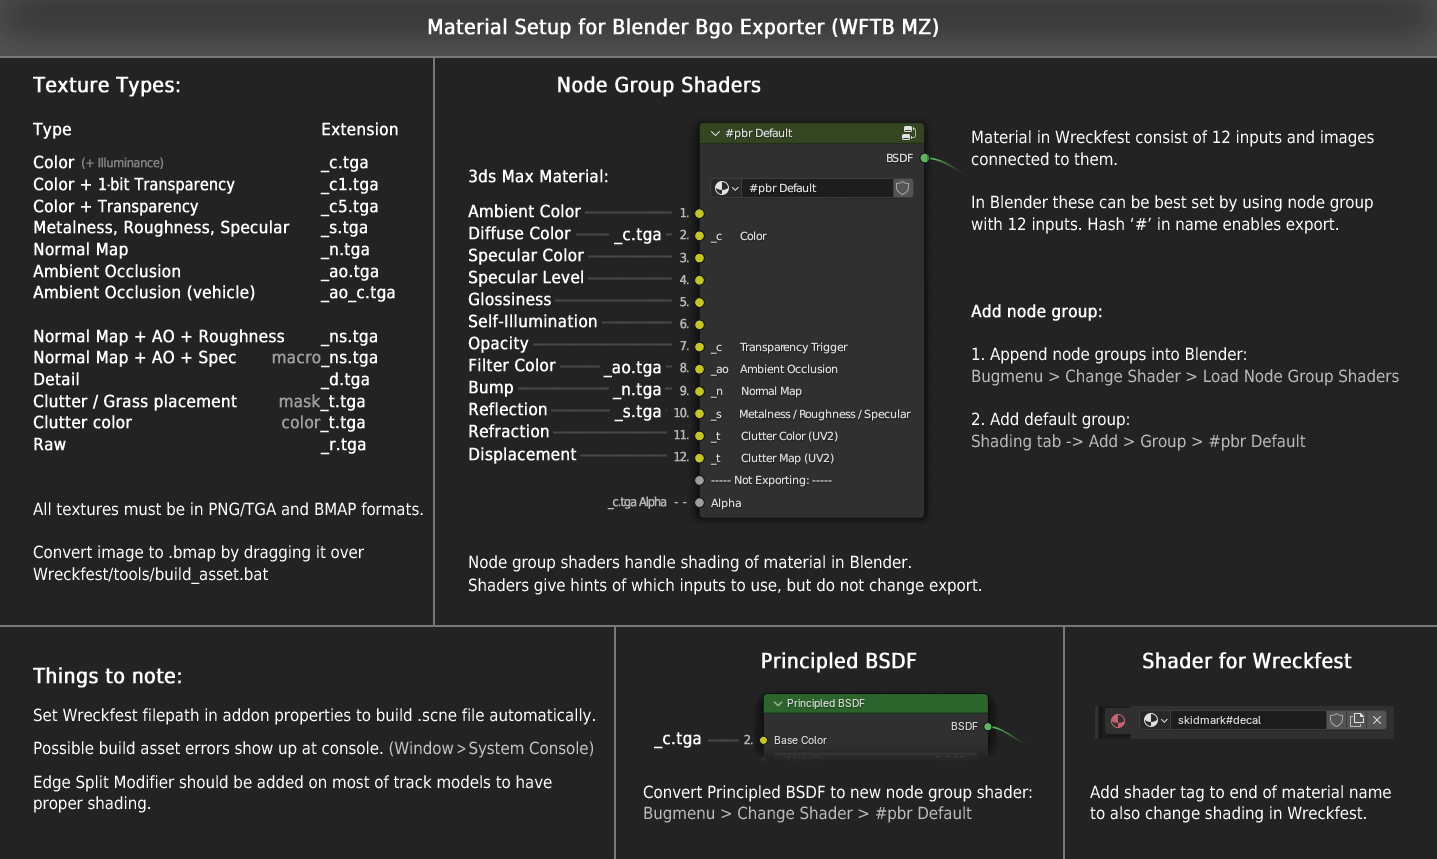Click the Ambient Occlusion input socket
This screenshot has width=1437, height=859.
(700, 369)
